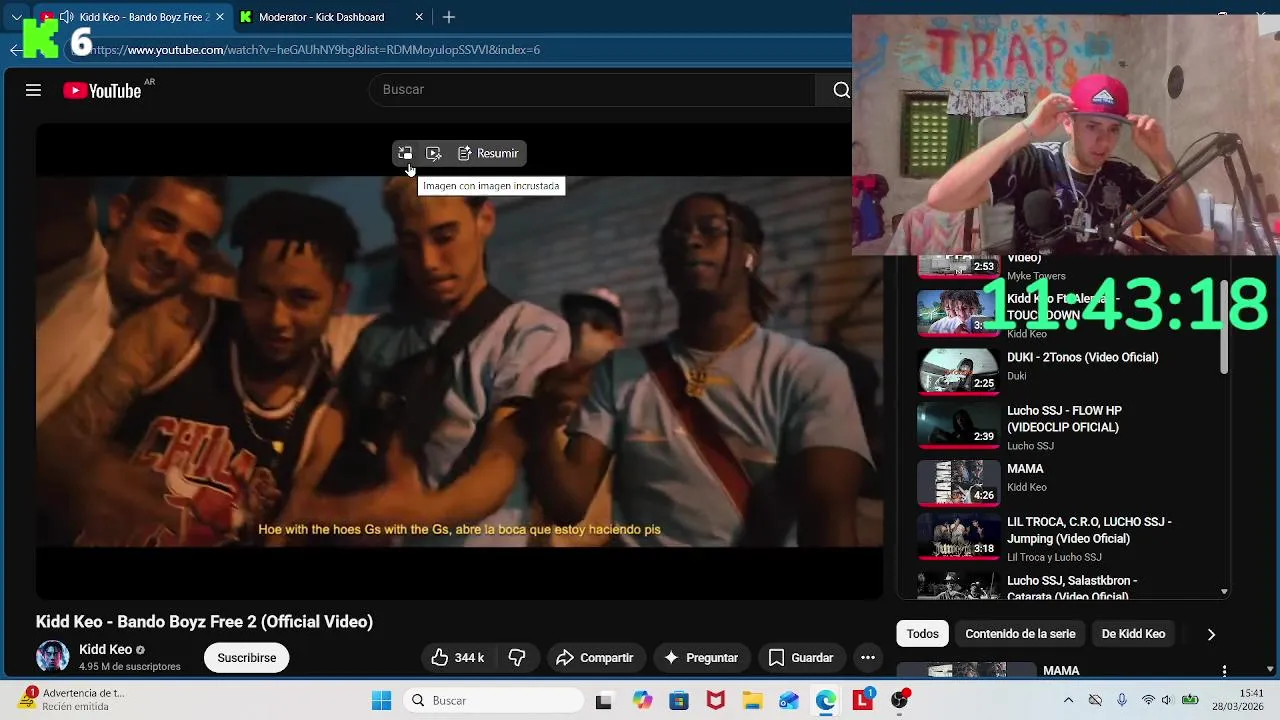This screenshot has width=1280, height=720.
Task: Mute the YouTube tab via speaker icon
Action: [x=66, y=17]
